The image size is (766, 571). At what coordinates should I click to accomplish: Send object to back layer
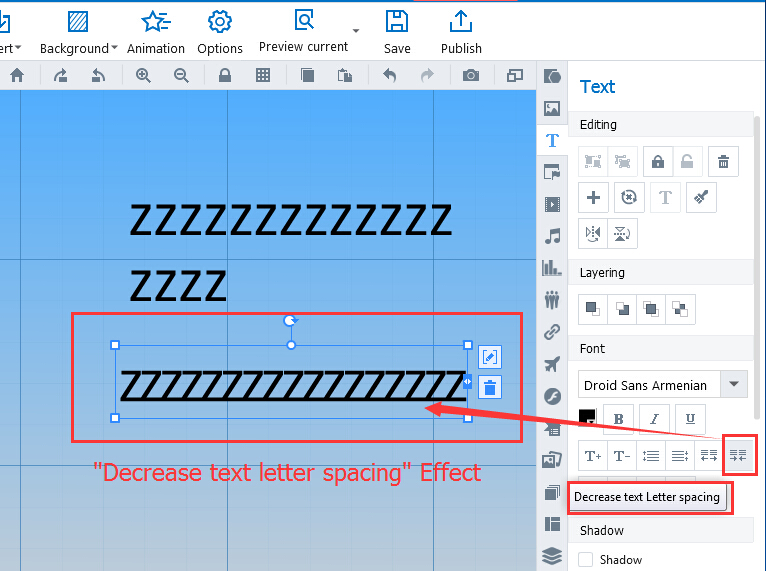[x=622, y=309]
